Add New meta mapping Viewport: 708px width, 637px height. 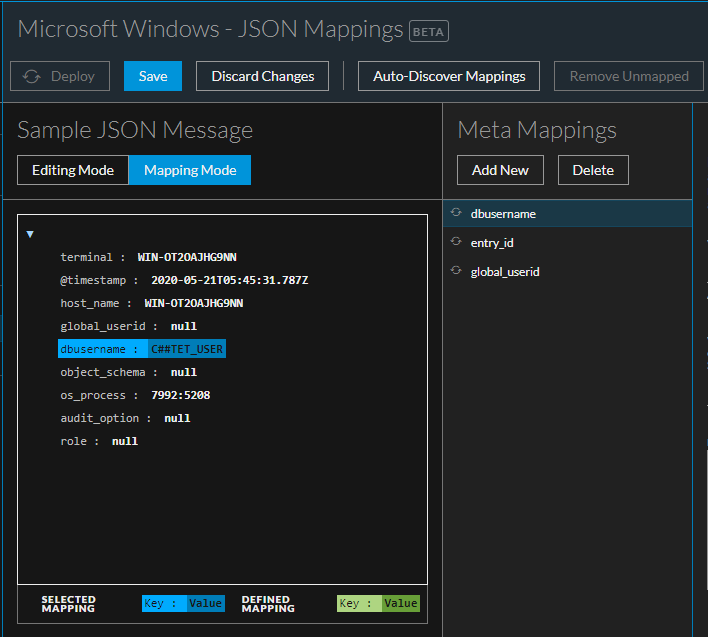500,170
